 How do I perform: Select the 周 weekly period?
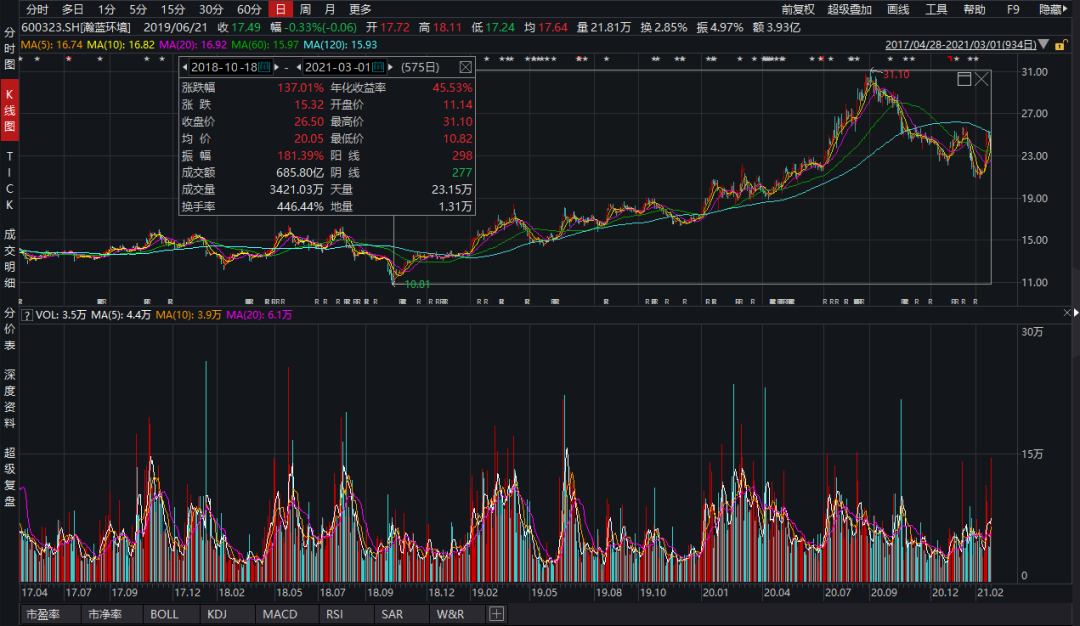click(305, 10)
